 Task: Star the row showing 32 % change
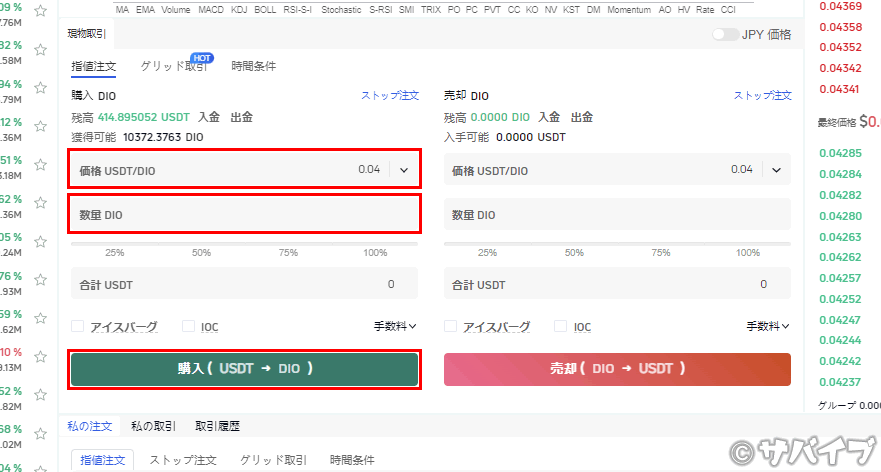click(x=40, y=50)
